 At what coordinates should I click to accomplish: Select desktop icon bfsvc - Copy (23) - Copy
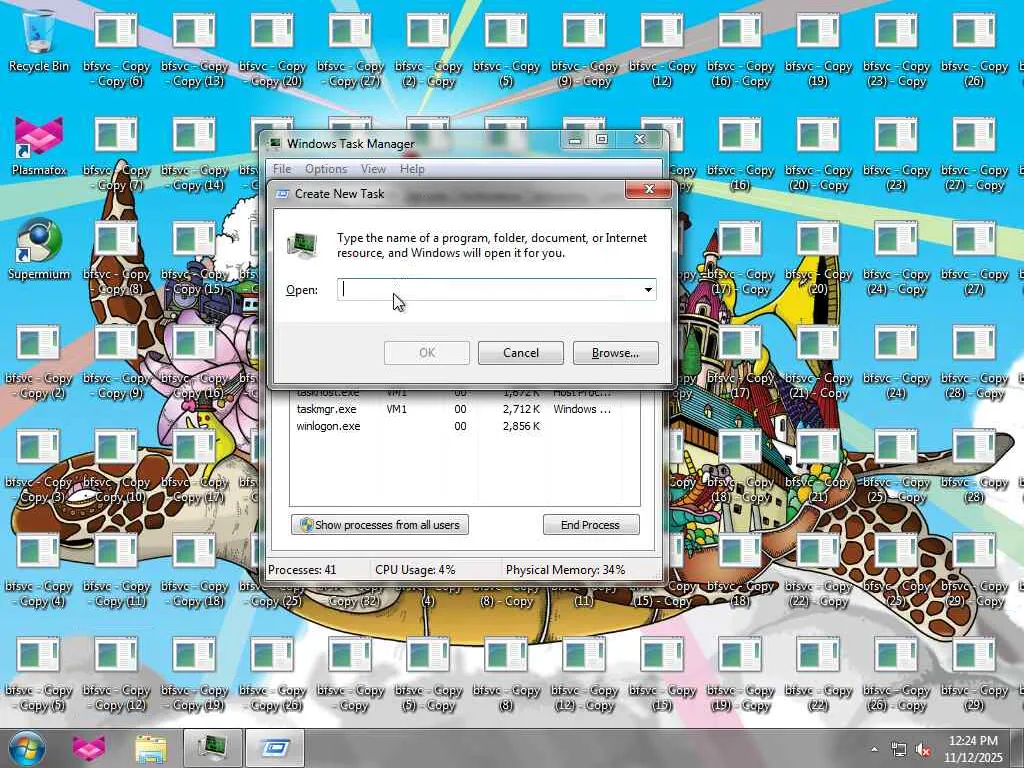[896, 50]
